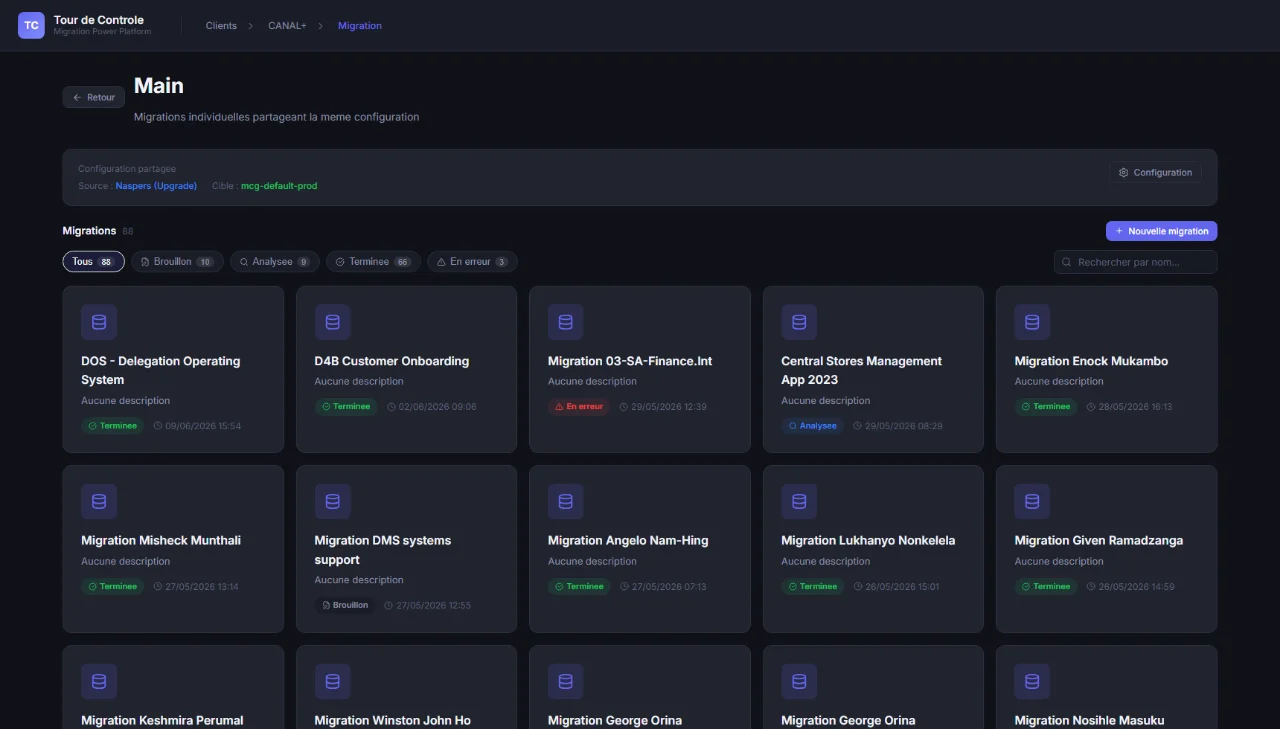1280x729 pixels.
Task: Click date 26/05/2026 14:59
Action: 1130,587
